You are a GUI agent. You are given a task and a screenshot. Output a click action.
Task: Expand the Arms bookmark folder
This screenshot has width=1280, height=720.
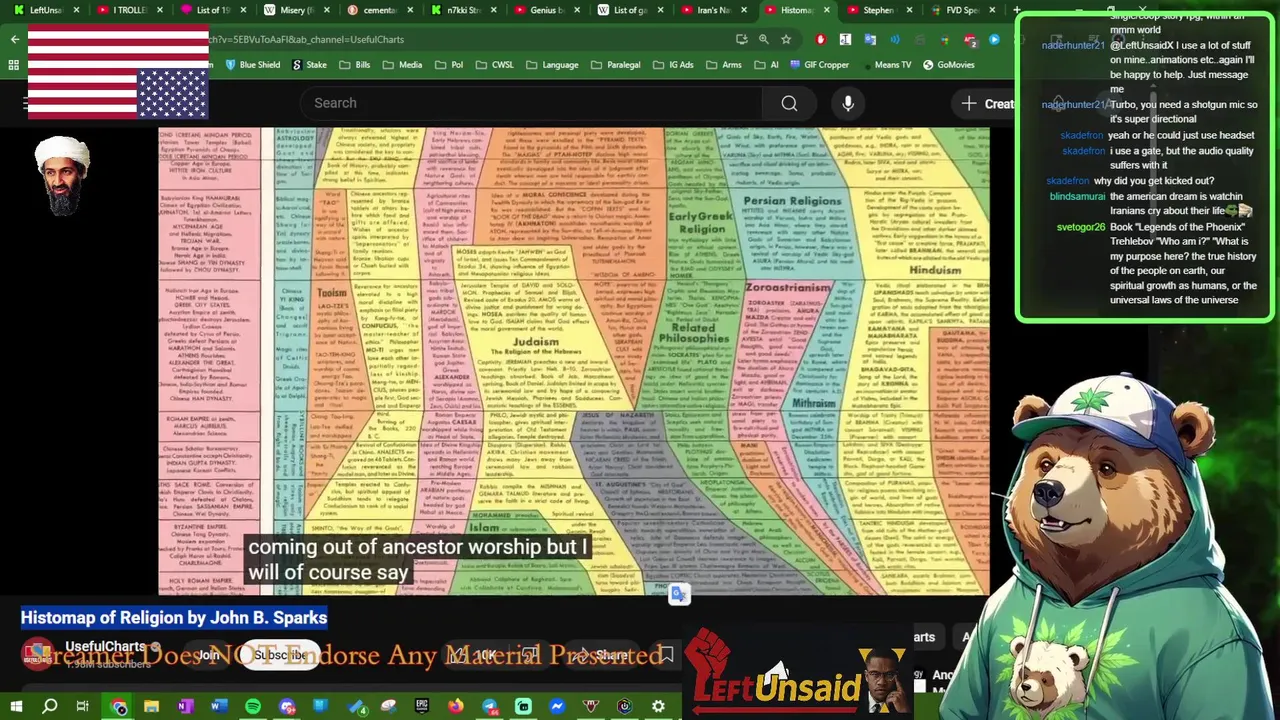(724, 65)
